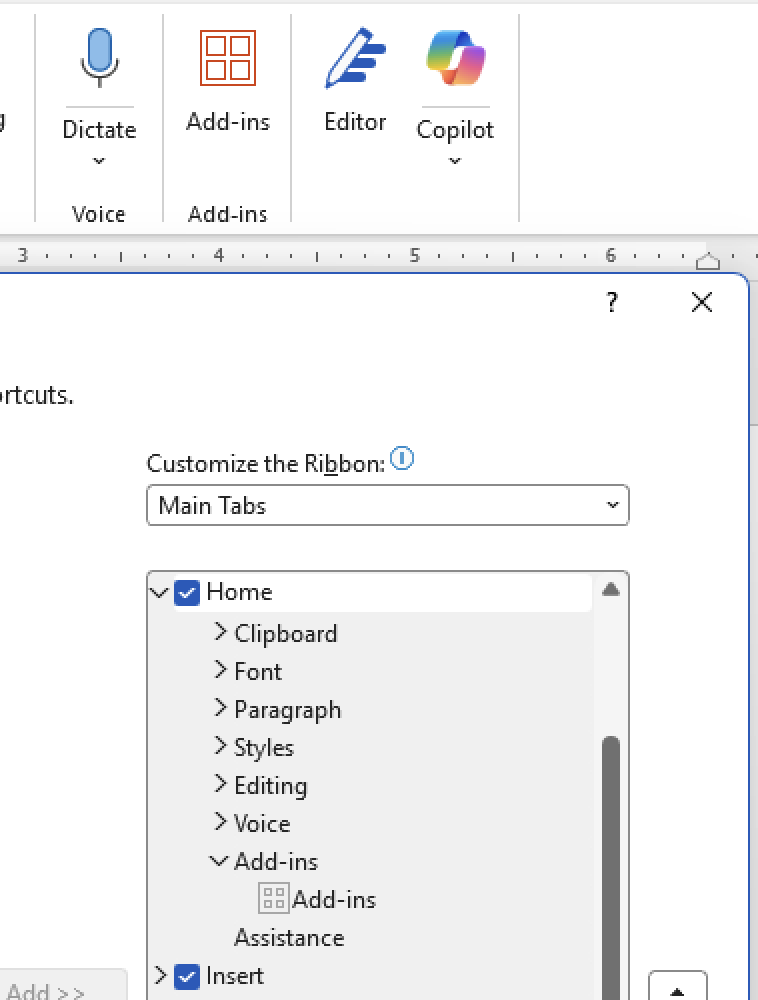Viewport: 758px width, 1000px height.
Task: Close the Word Options dialog
Action: [702, 302]
